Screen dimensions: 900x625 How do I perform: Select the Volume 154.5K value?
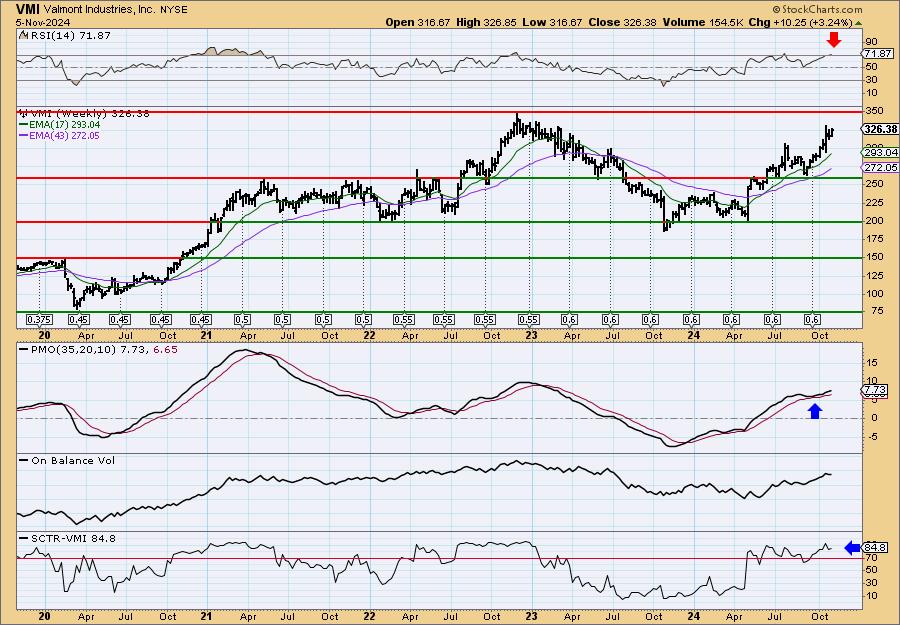tap(703, 22)
